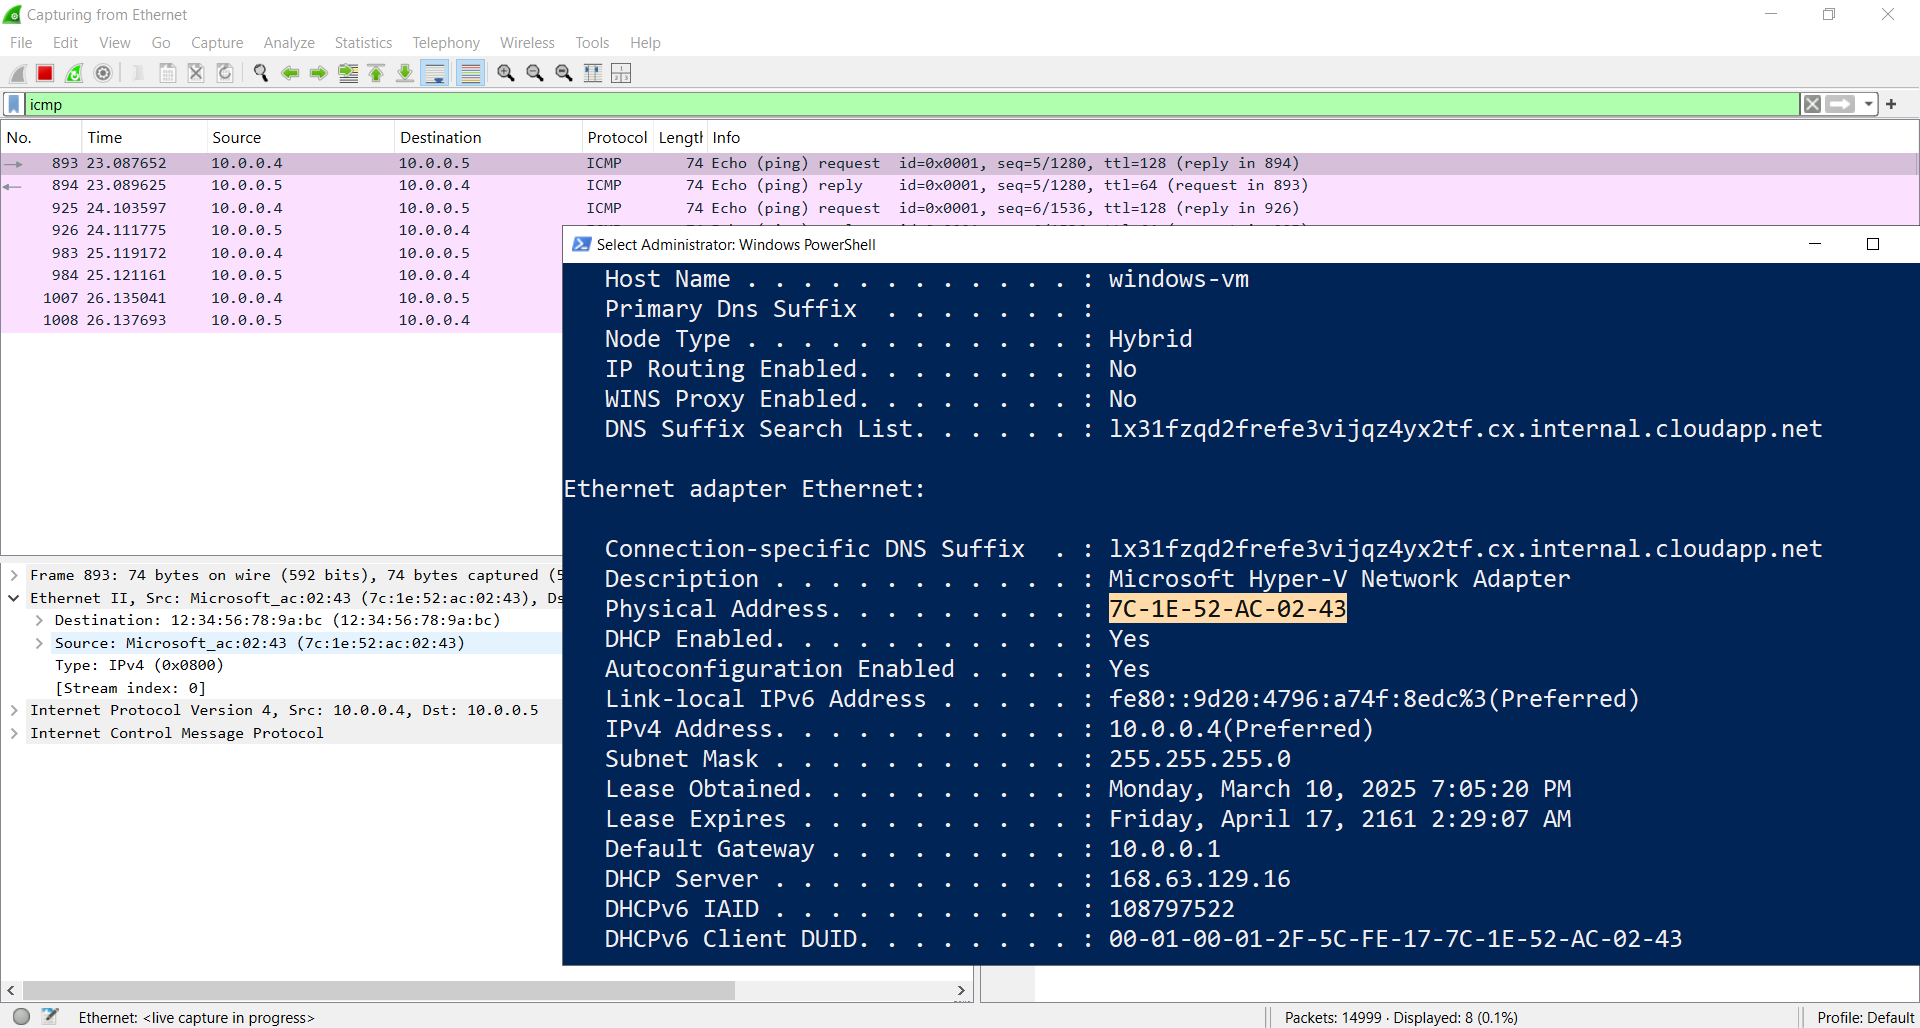Click the resize columns to content icon
This screenshot has width=1920, height=1028.
(593, 73)
